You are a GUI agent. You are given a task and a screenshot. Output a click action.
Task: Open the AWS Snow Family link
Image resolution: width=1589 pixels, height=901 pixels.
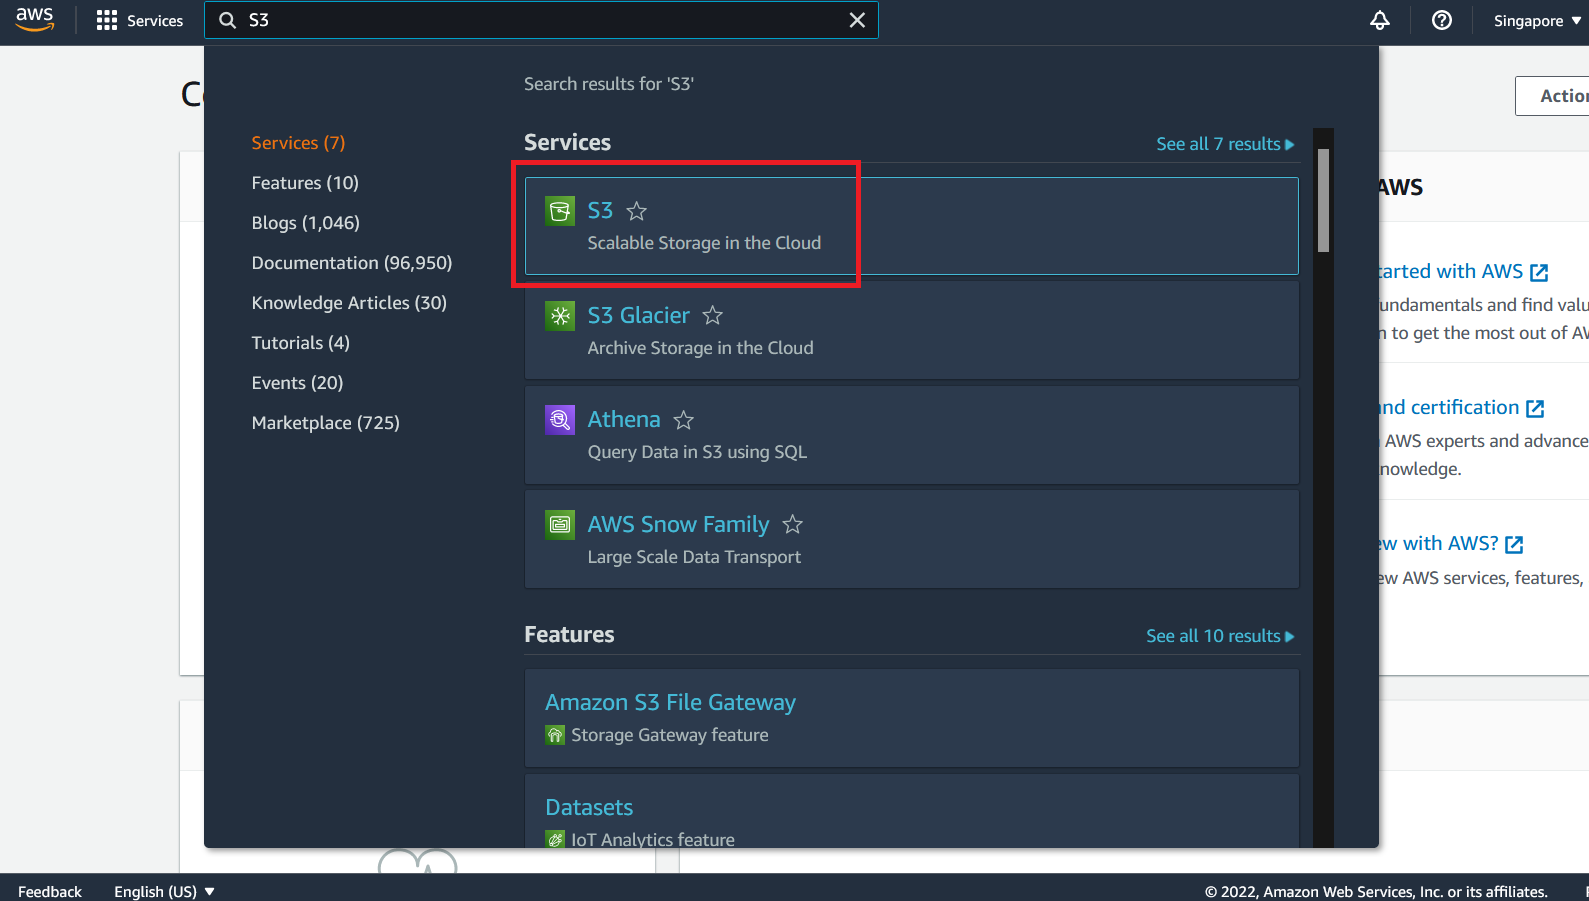679,524
